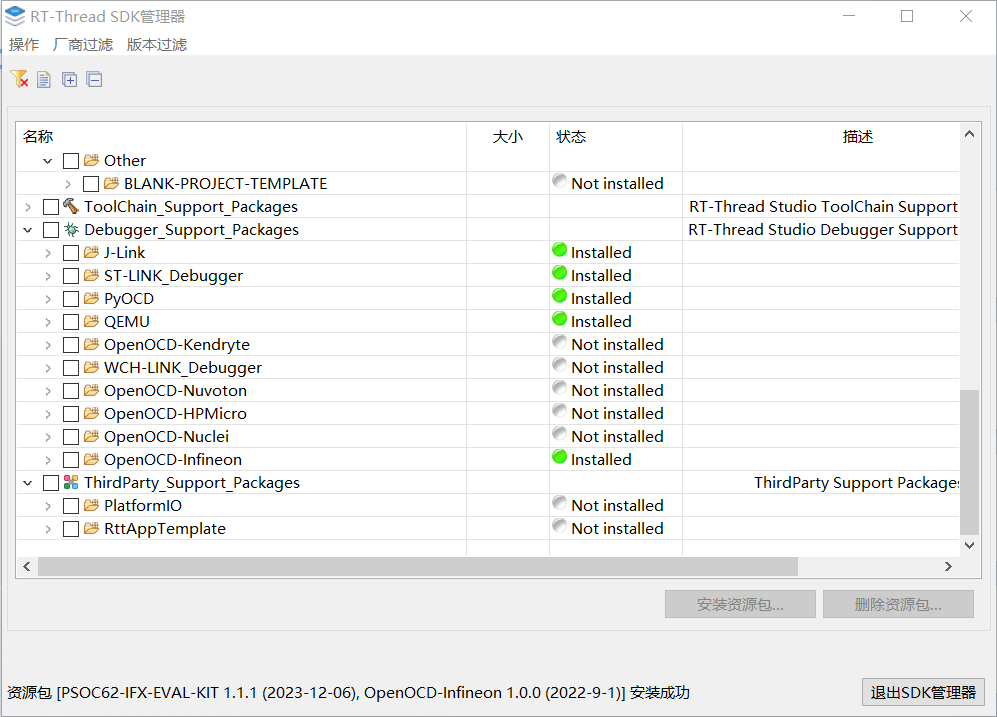Click the collapse all toolbar icon

(95, 79)
